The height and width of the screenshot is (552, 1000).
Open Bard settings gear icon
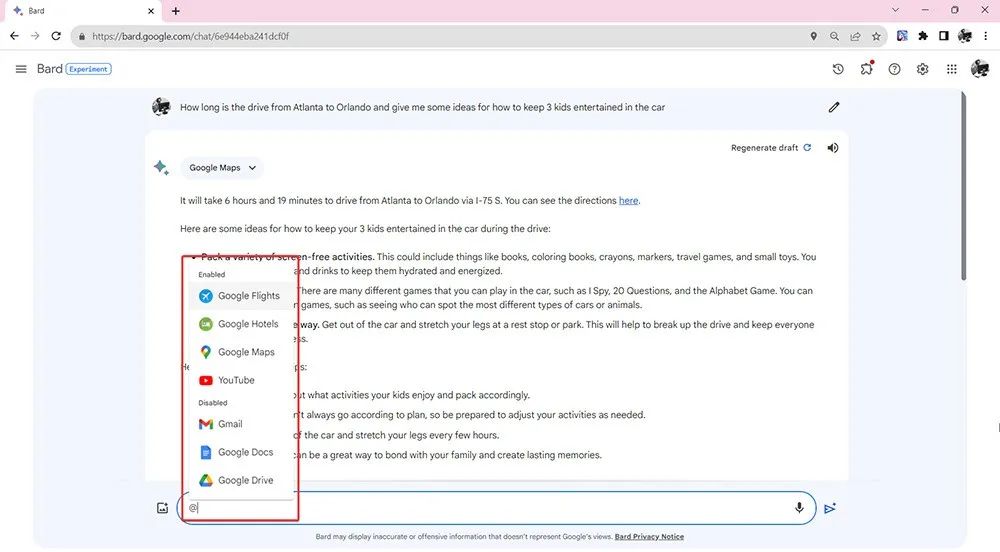[922, 69]
